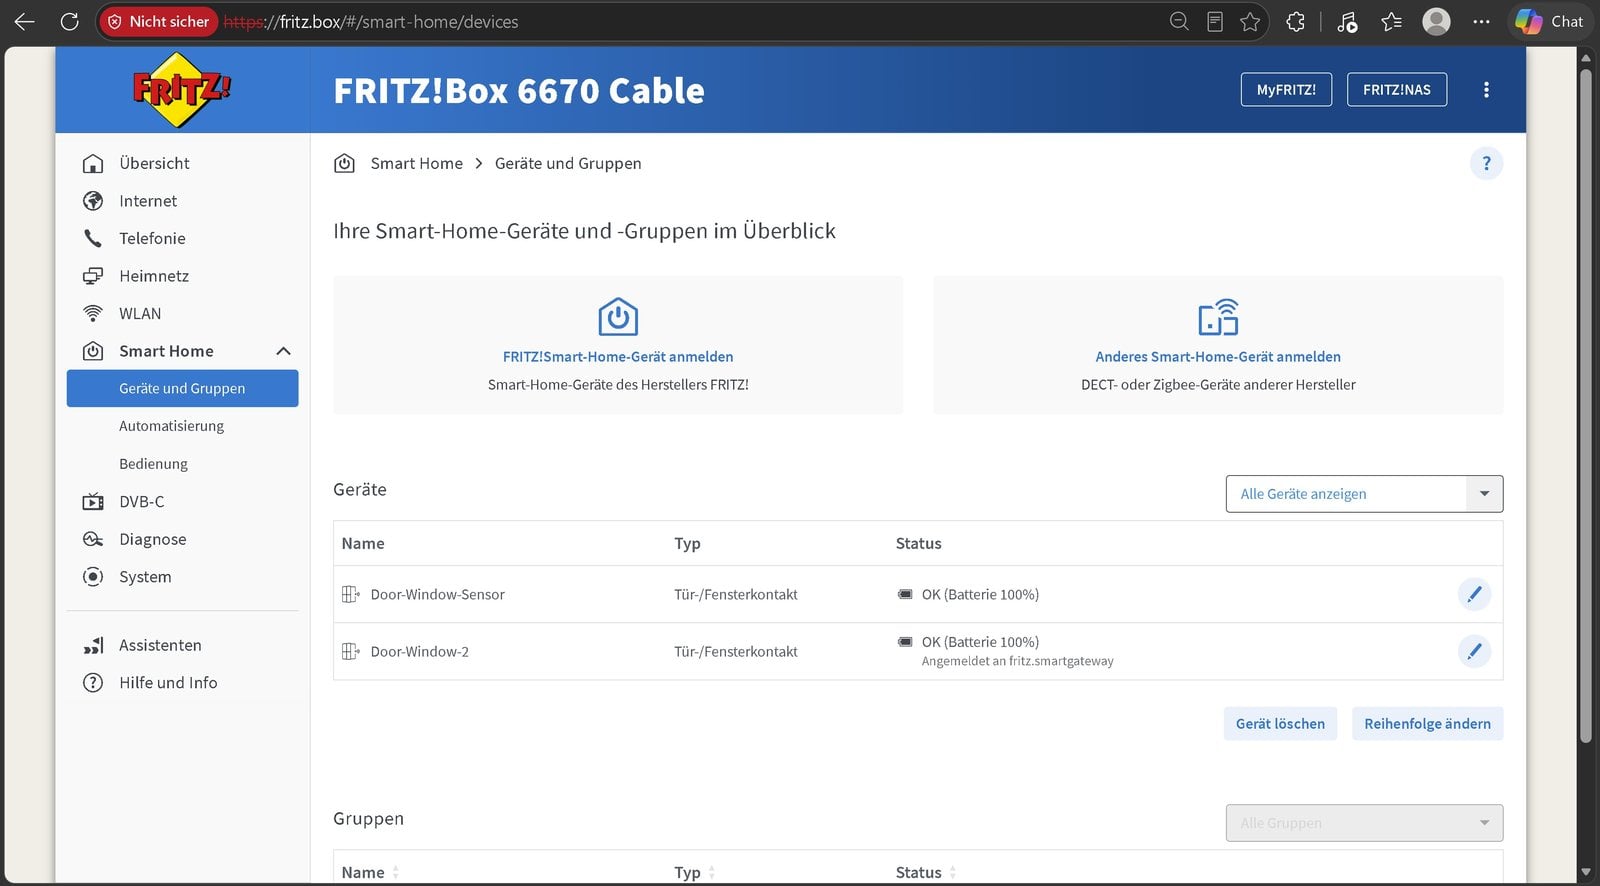The image size is (1600, 886).
Task: Select the Door-Window-2 device name
Action: [x=419, y=652]
